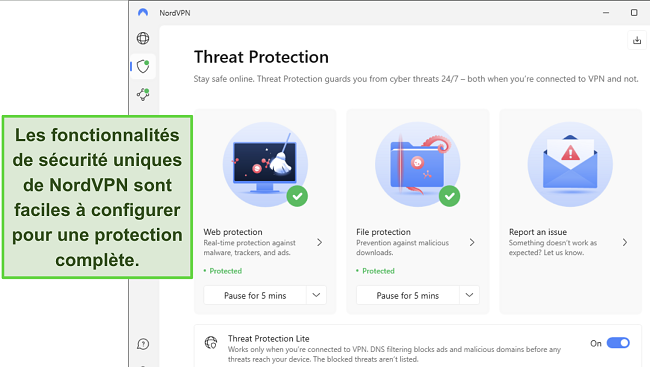Screen dimensions: 650x367
Task: Click the Report an issue title
Action: click(538, 232)
